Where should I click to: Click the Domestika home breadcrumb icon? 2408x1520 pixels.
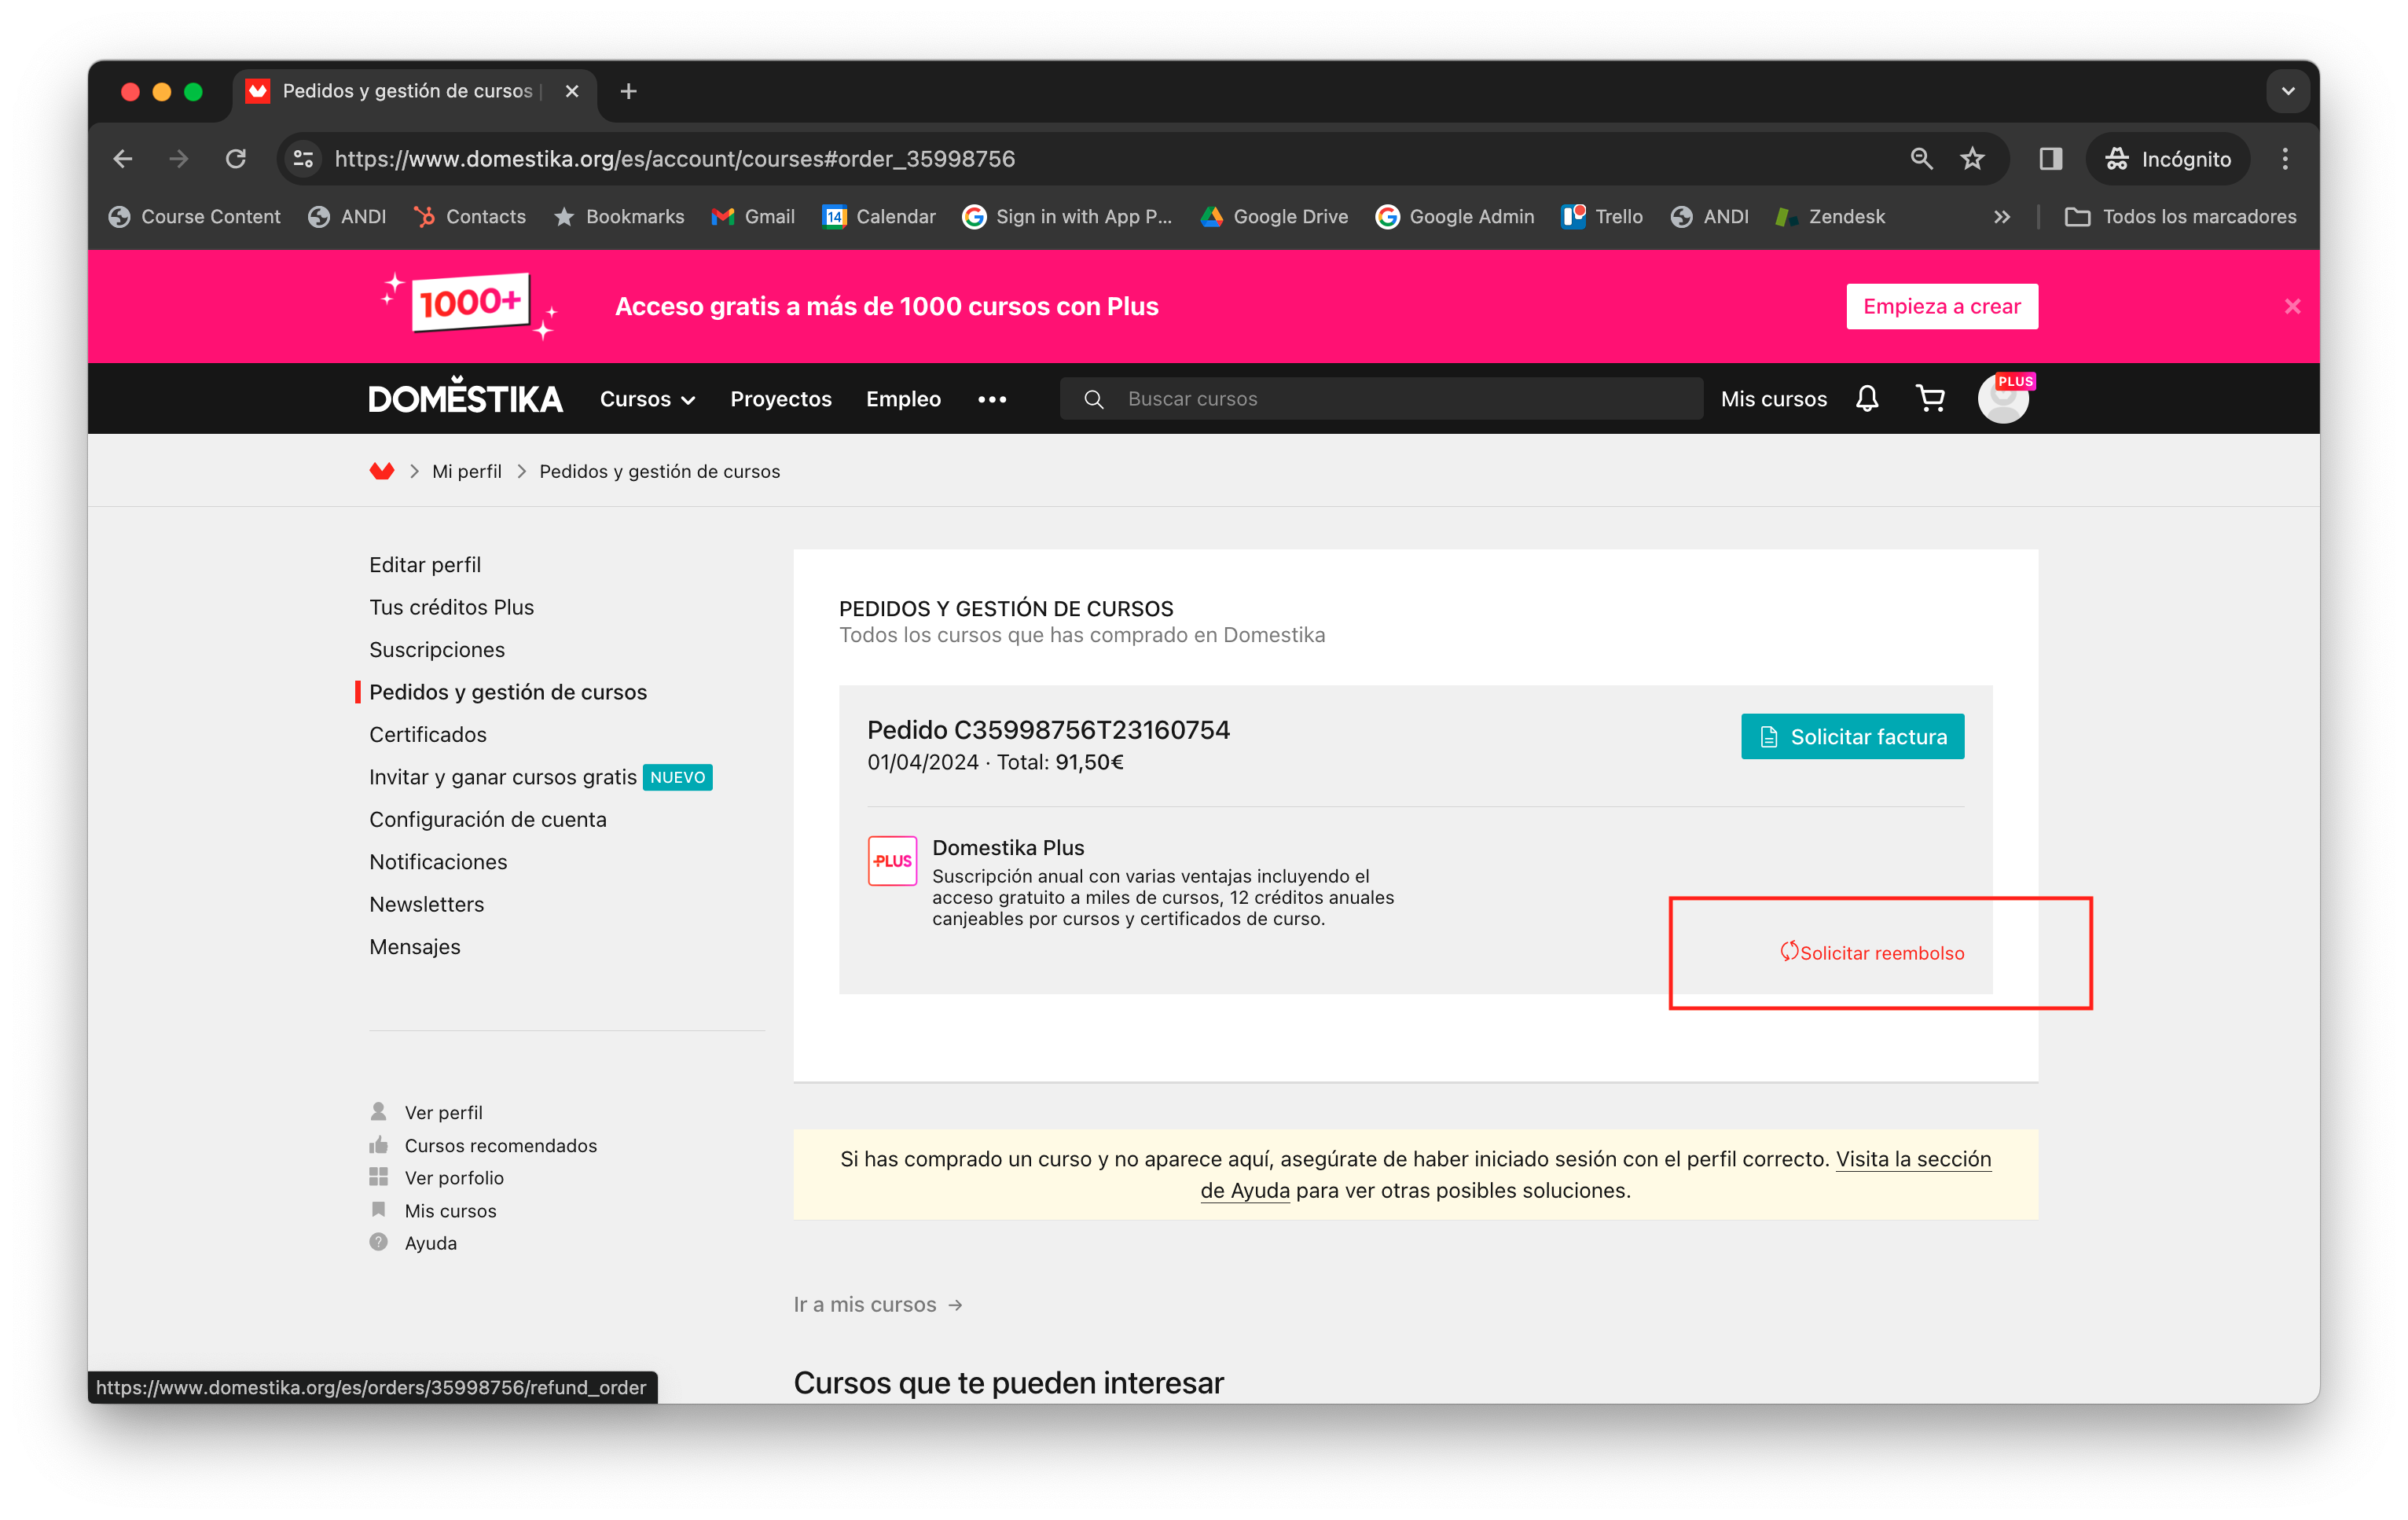382,471
